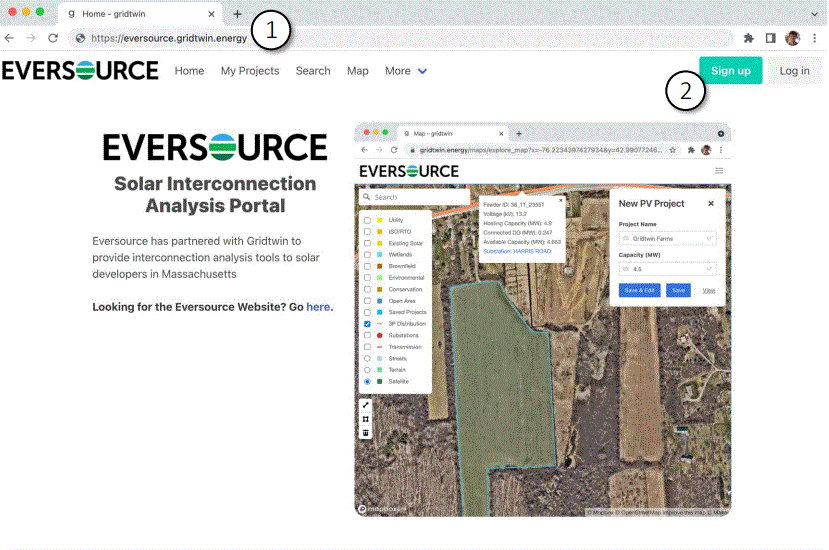Open the Substation: HARRIS ROAD link
This screenshot has width=829, height=550.
pyautogui.click(x=517, y=251)
